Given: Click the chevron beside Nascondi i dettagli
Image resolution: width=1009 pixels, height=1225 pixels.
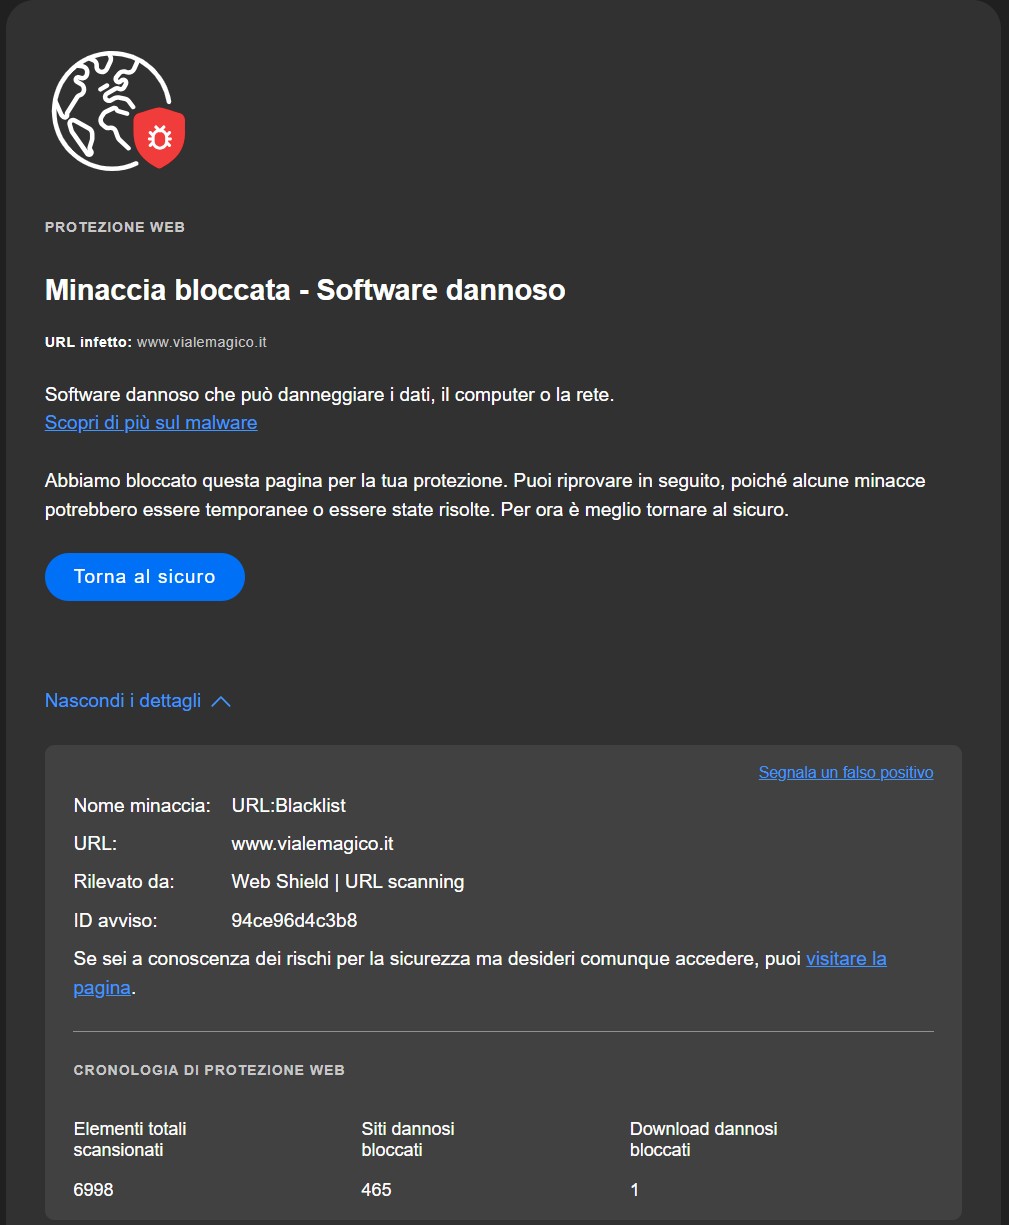Looking at the screenshot, I should tap(222, 702).
